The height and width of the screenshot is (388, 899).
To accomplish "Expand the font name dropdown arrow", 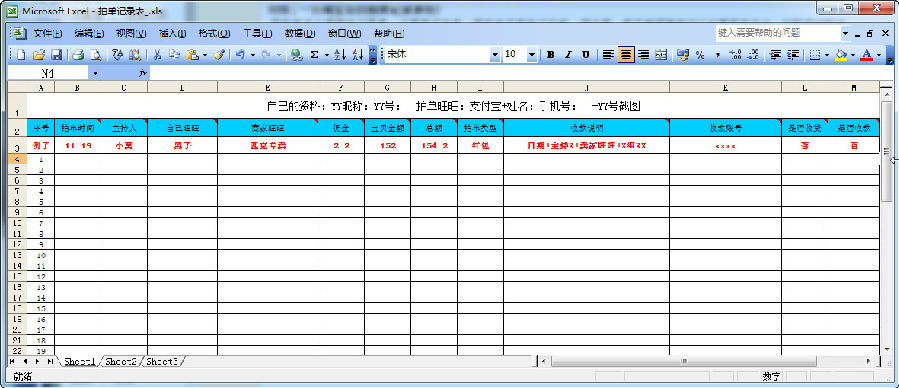I will [495, 55].
